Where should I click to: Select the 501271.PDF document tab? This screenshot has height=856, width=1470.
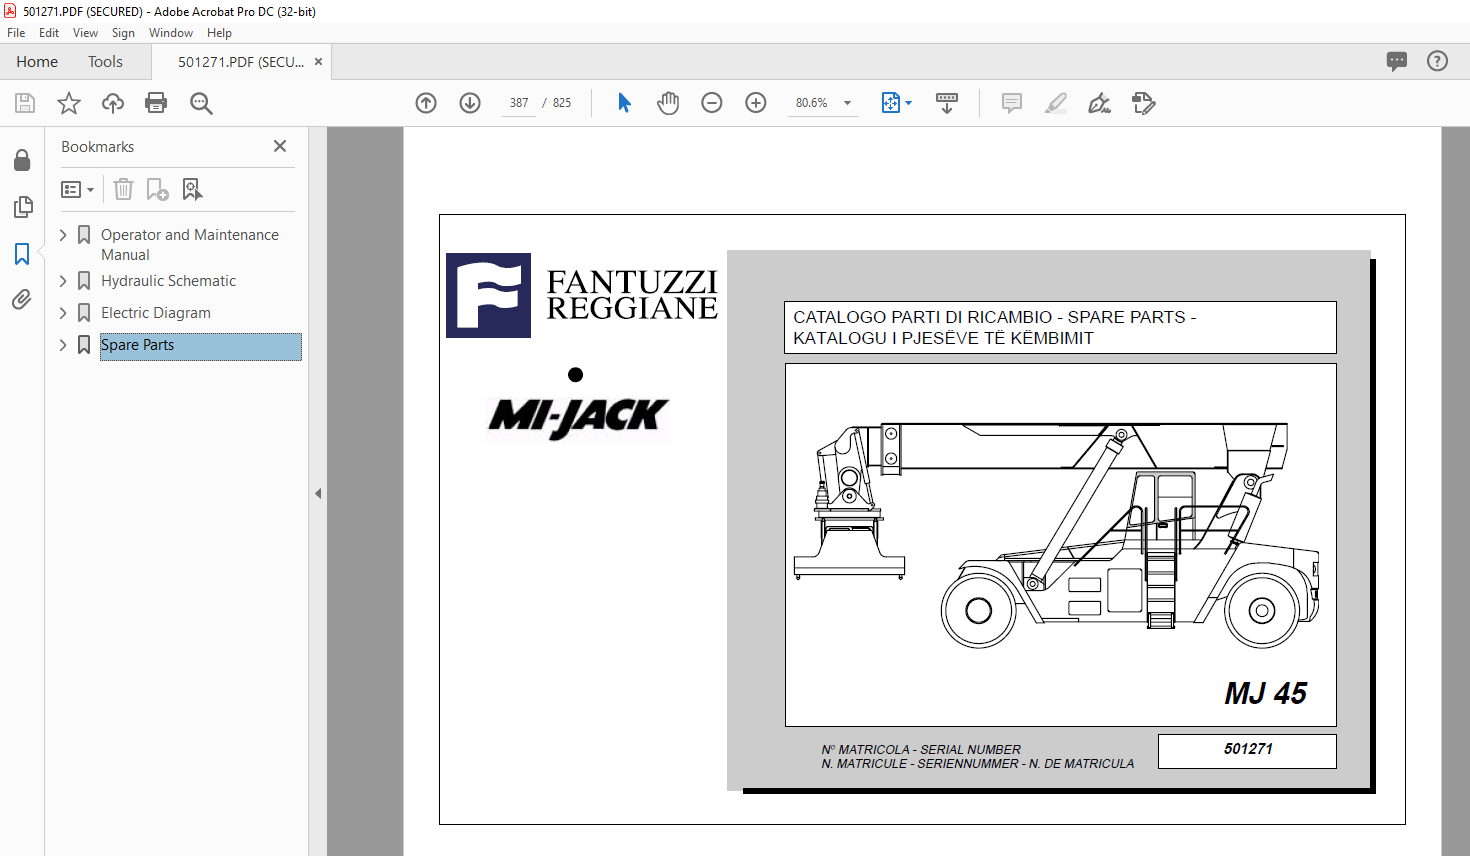pyautogui.click(x=241, y=62)
